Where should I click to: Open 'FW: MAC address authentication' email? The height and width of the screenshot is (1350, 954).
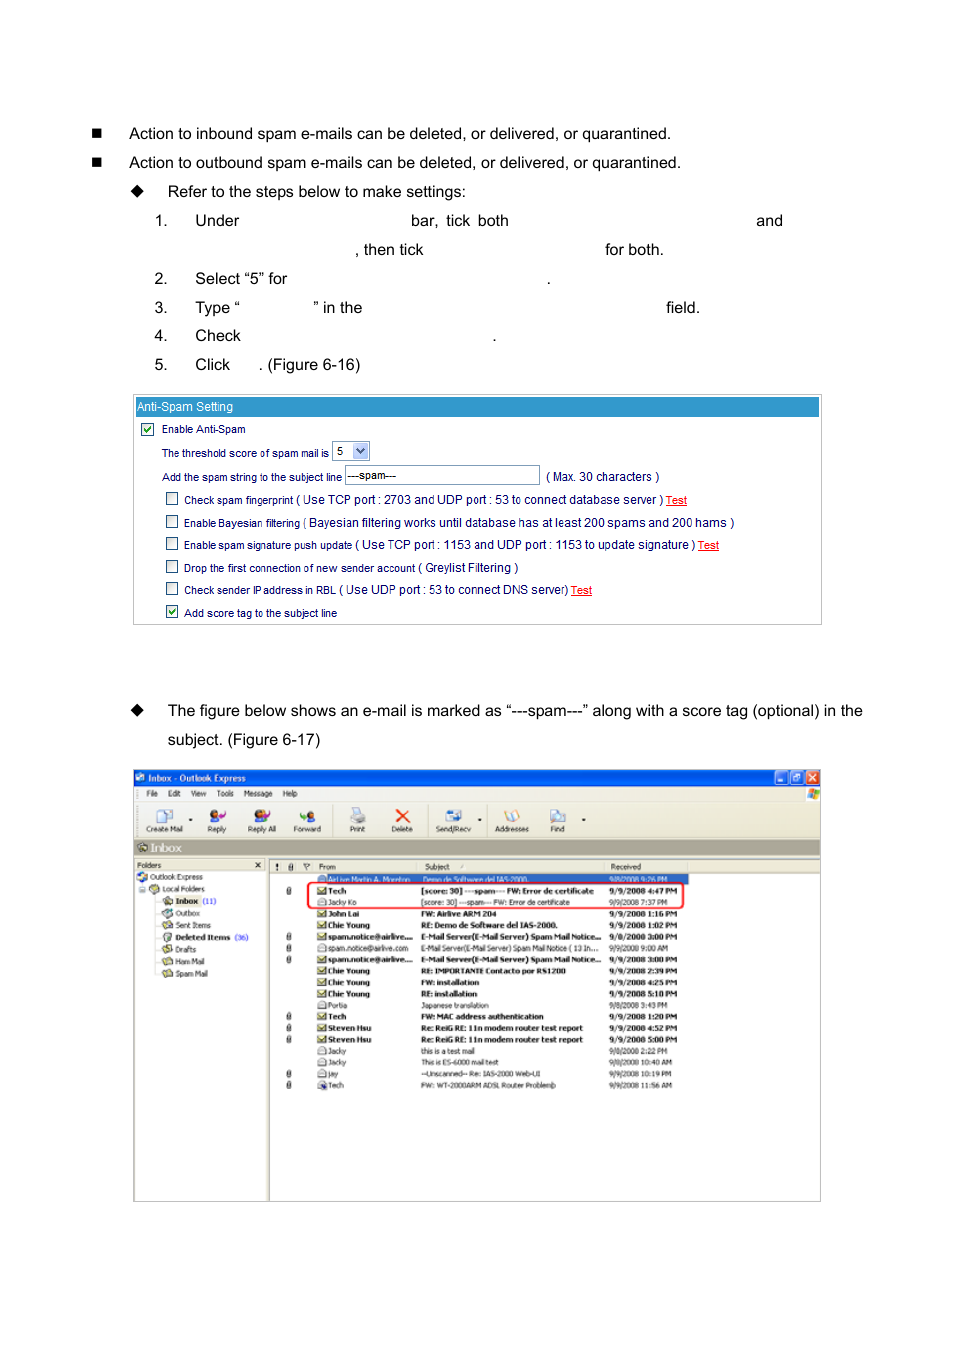tap(482, 1016)
